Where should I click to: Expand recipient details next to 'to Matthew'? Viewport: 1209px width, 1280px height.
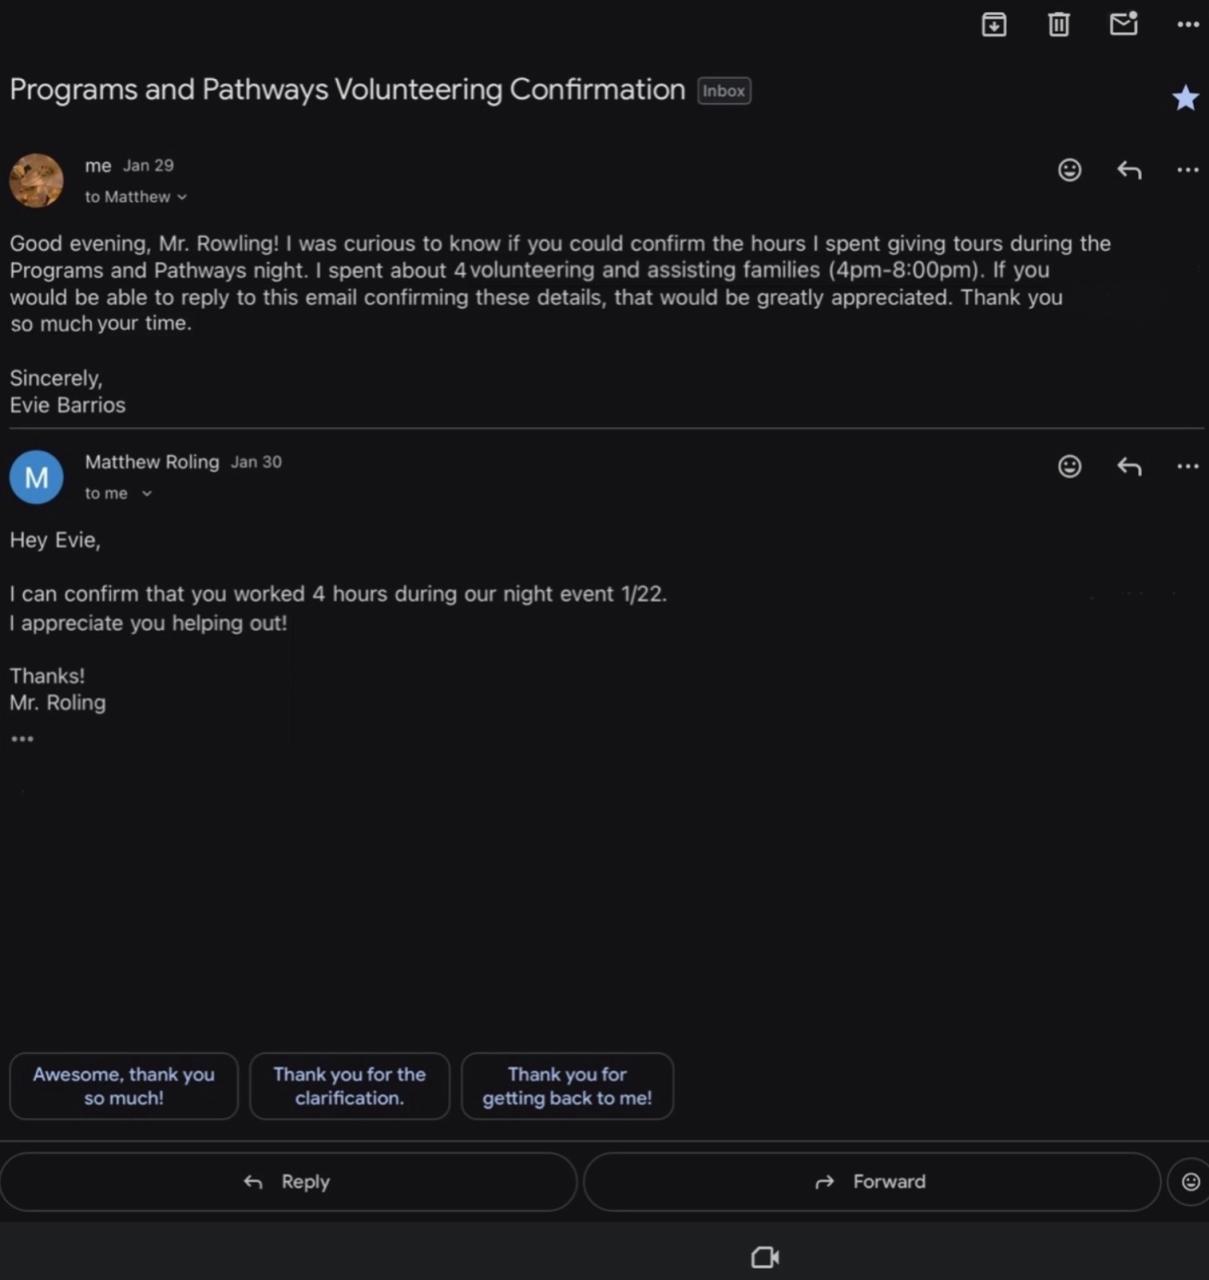pyautogui.click(x=182, y=197)
